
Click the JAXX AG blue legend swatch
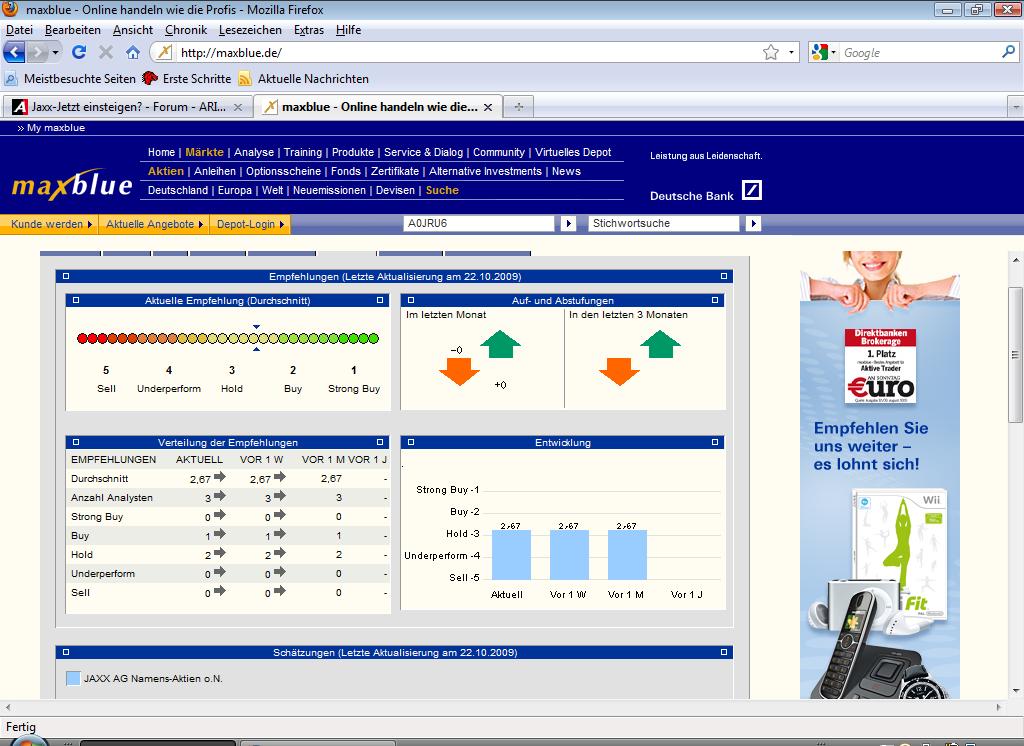[73, 679]
